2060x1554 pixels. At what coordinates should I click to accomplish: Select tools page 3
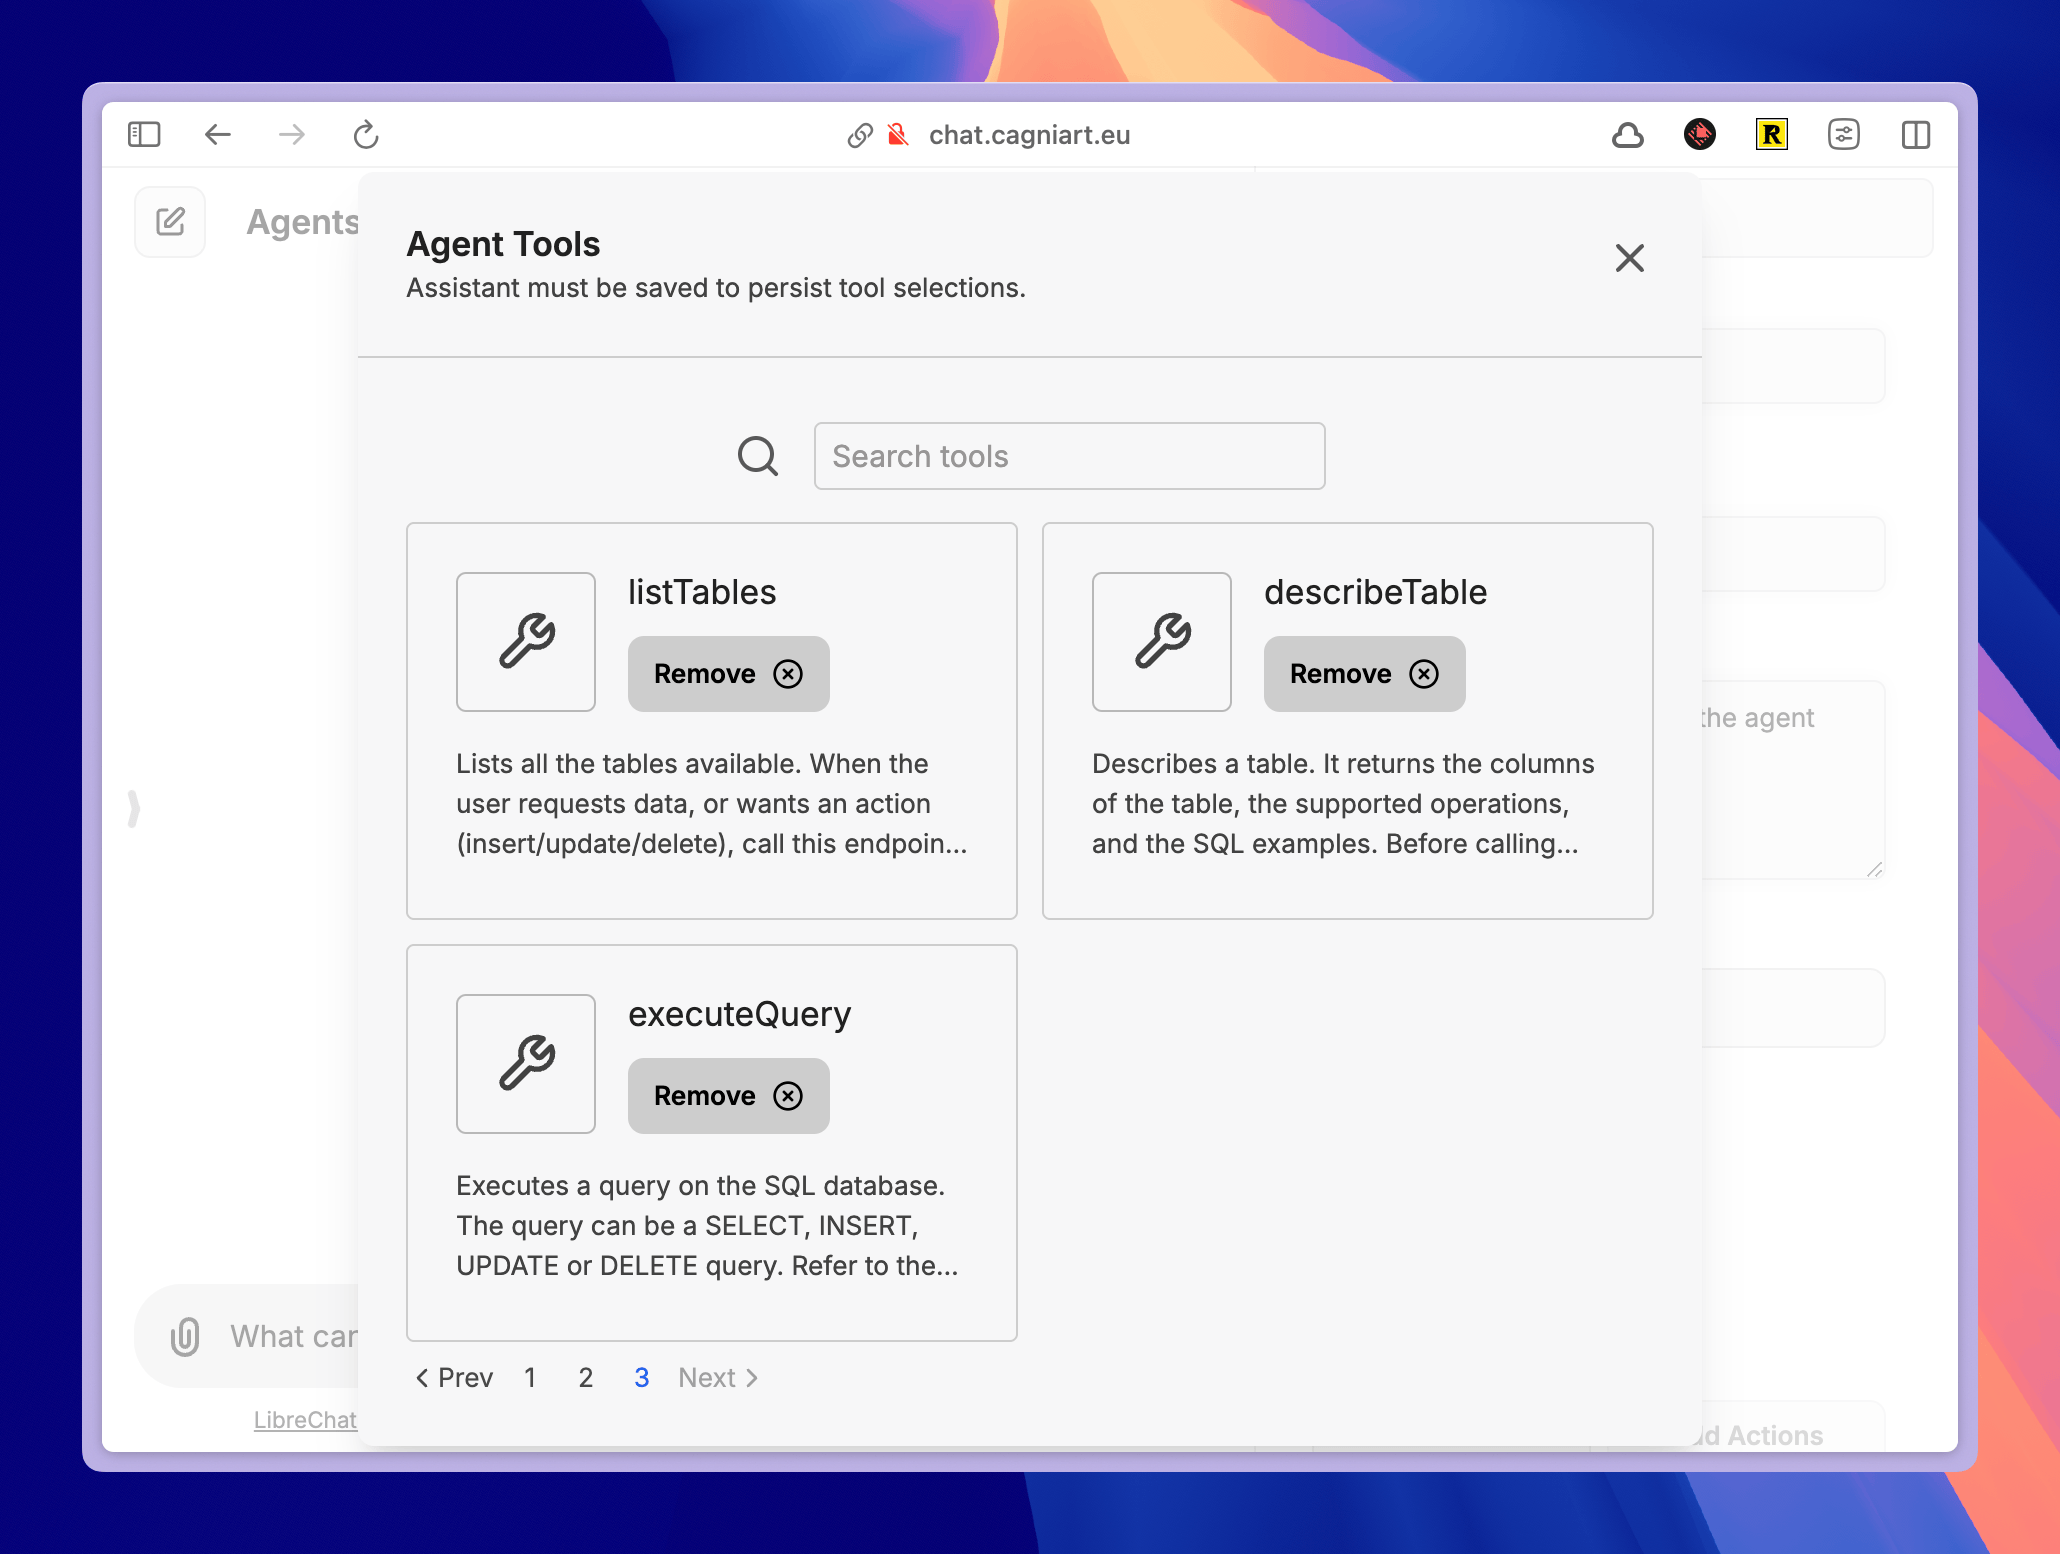point(642,1378)
